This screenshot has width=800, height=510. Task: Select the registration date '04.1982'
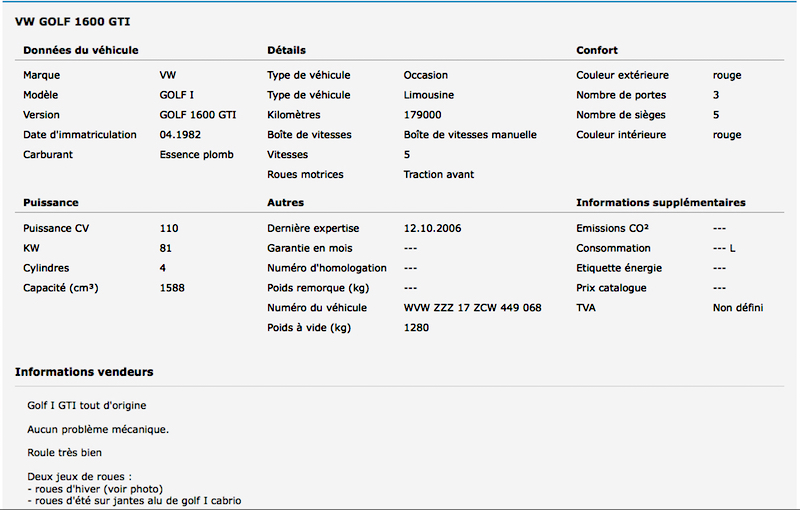coord(180,135)
